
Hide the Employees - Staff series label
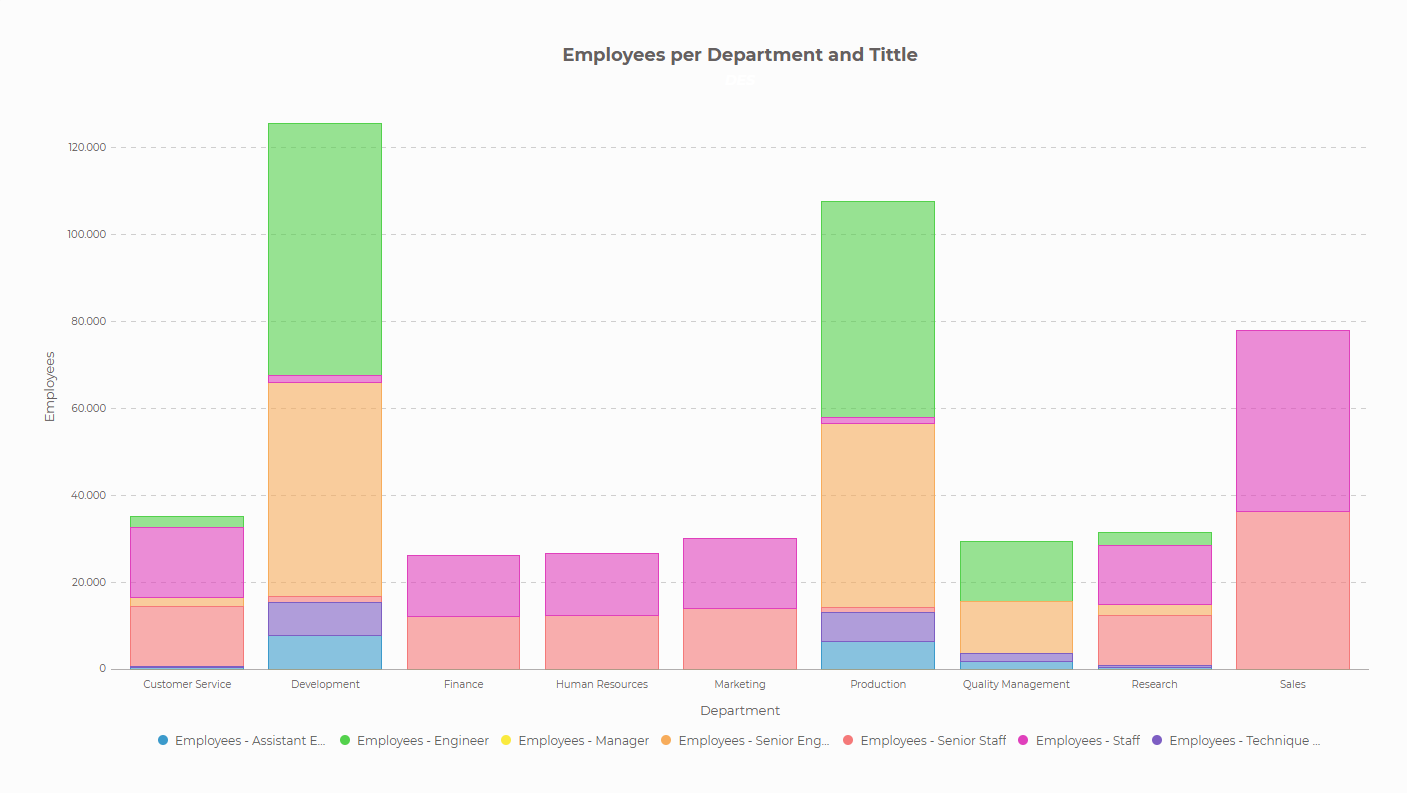coord(1087,741)
